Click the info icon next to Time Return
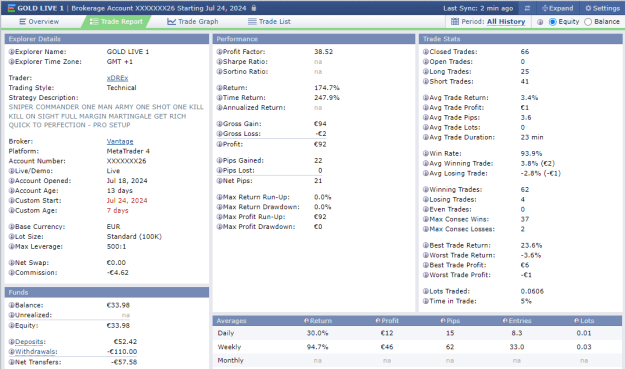Image resolution: width=625 pixels, height=369 pixels. [x=219, y=98]
